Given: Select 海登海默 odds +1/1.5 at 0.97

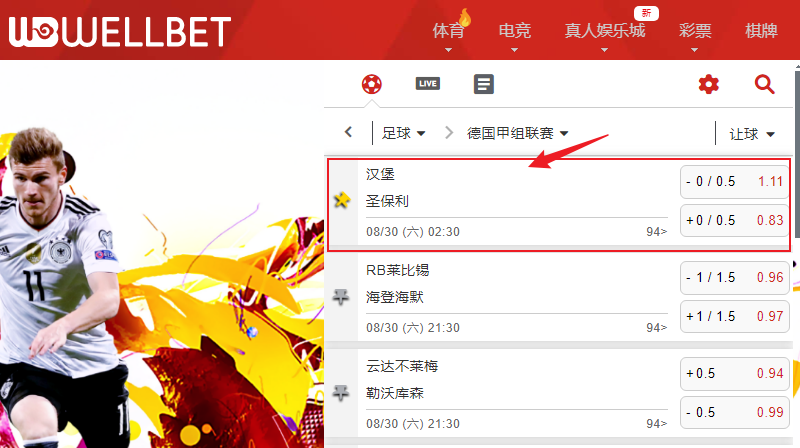Looking at the screenshot, I should click(x=735, y=316).
